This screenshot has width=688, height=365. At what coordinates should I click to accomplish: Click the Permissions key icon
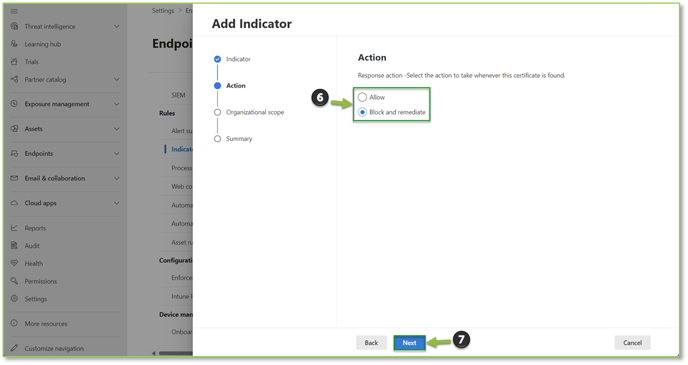14,281
